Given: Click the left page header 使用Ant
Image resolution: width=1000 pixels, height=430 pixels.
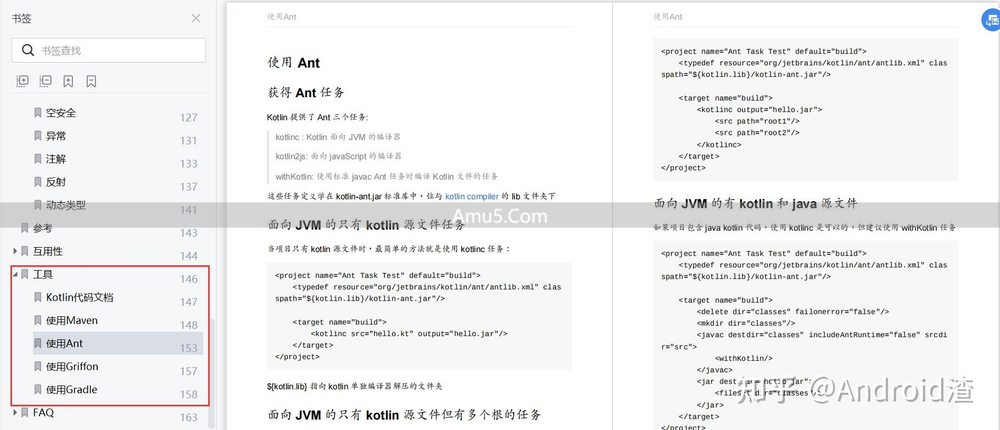Looking at the screenshot, I should (282, 17).
